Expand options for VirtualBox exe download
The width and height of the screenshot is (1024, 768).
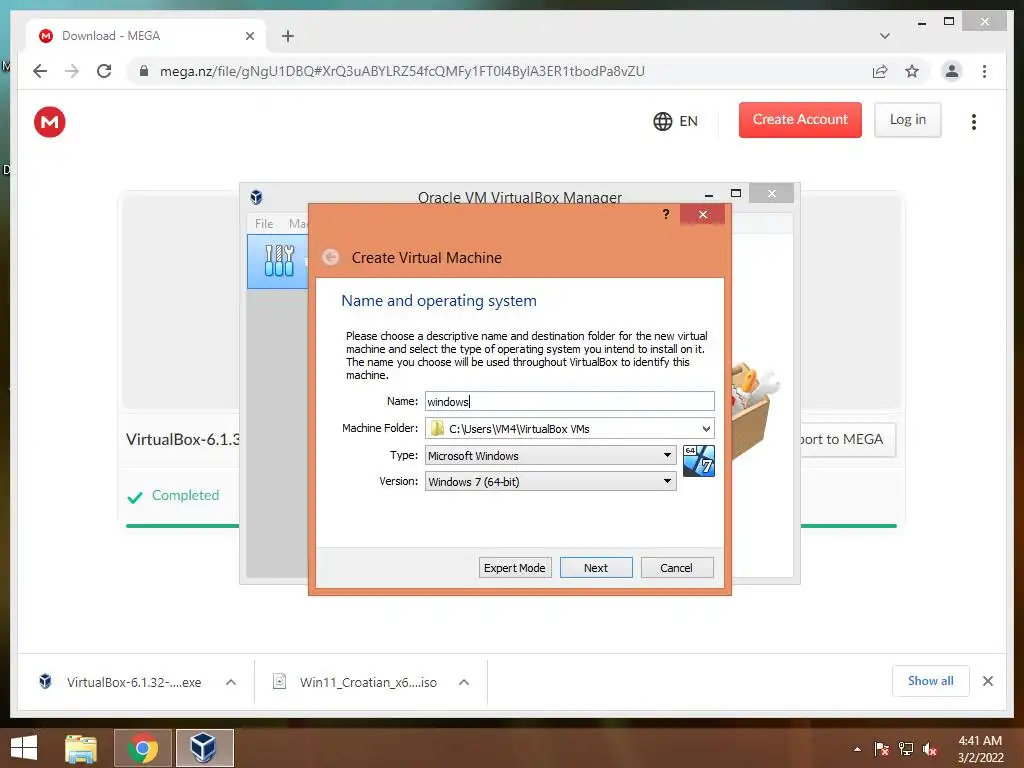pyautogui.click(x=231, y=682)
